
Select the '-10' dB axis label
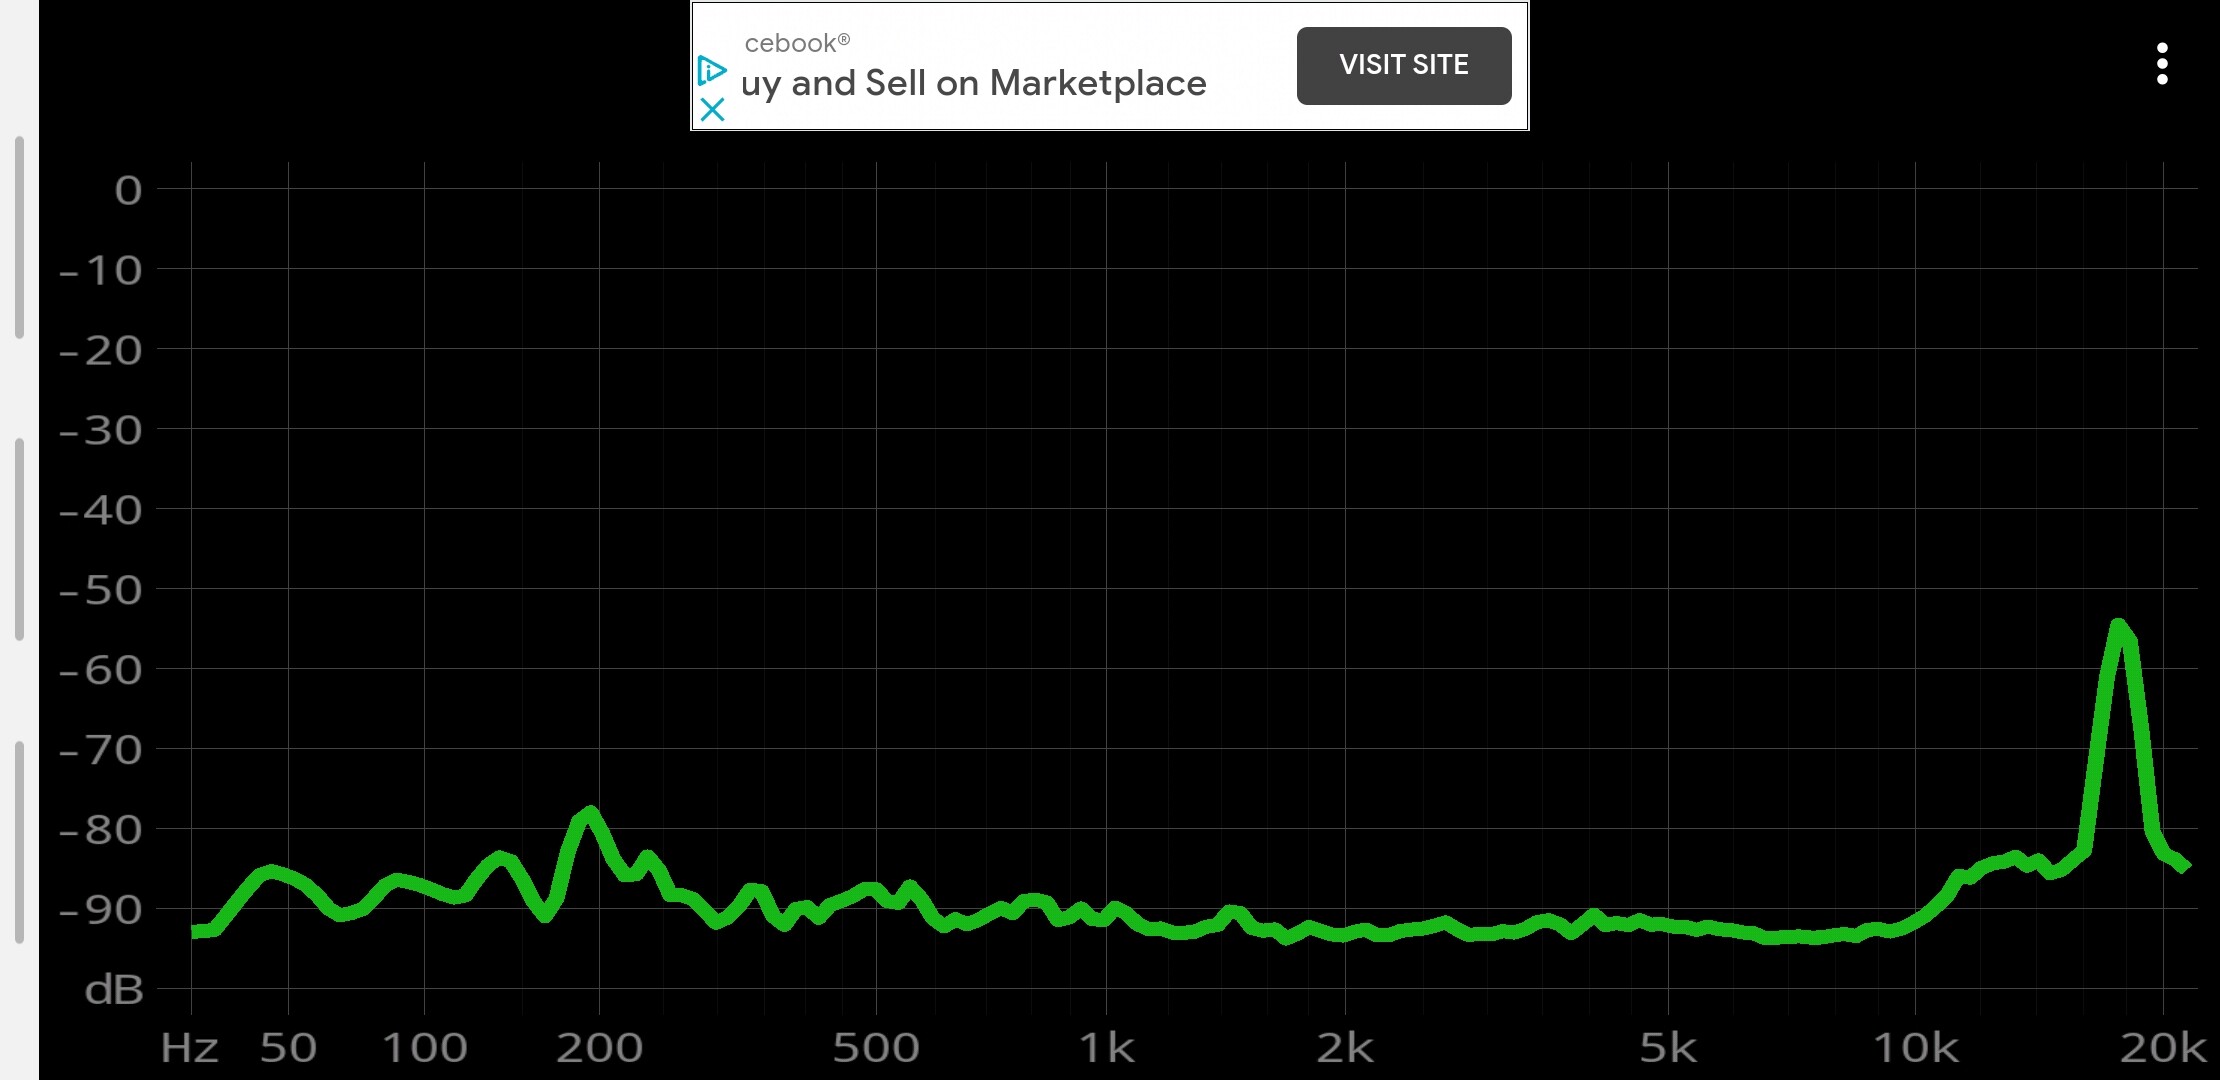(101, 270)
